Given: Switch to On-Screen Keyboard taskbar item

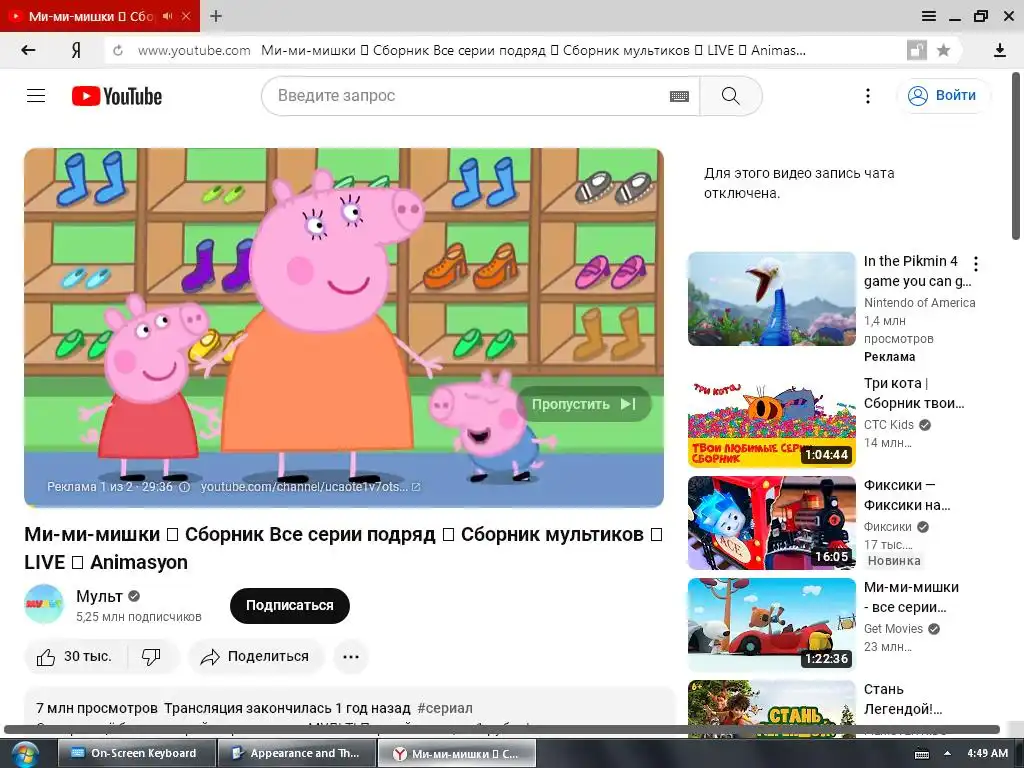Looking at the screenshot, I should (x=136, y=754).
